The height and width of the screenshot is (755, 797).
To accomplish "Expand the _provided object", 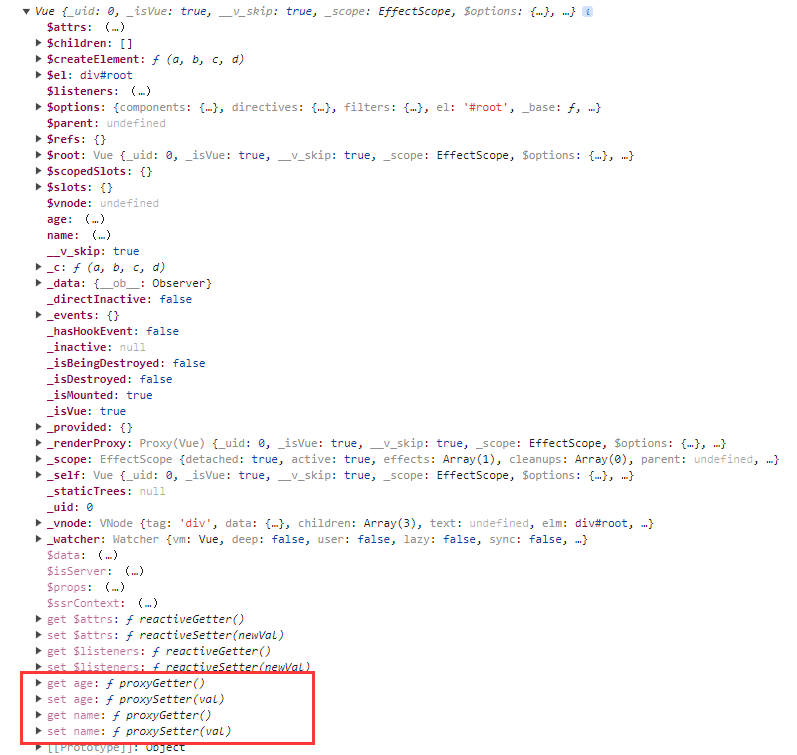I will click(x=38, y=427).
